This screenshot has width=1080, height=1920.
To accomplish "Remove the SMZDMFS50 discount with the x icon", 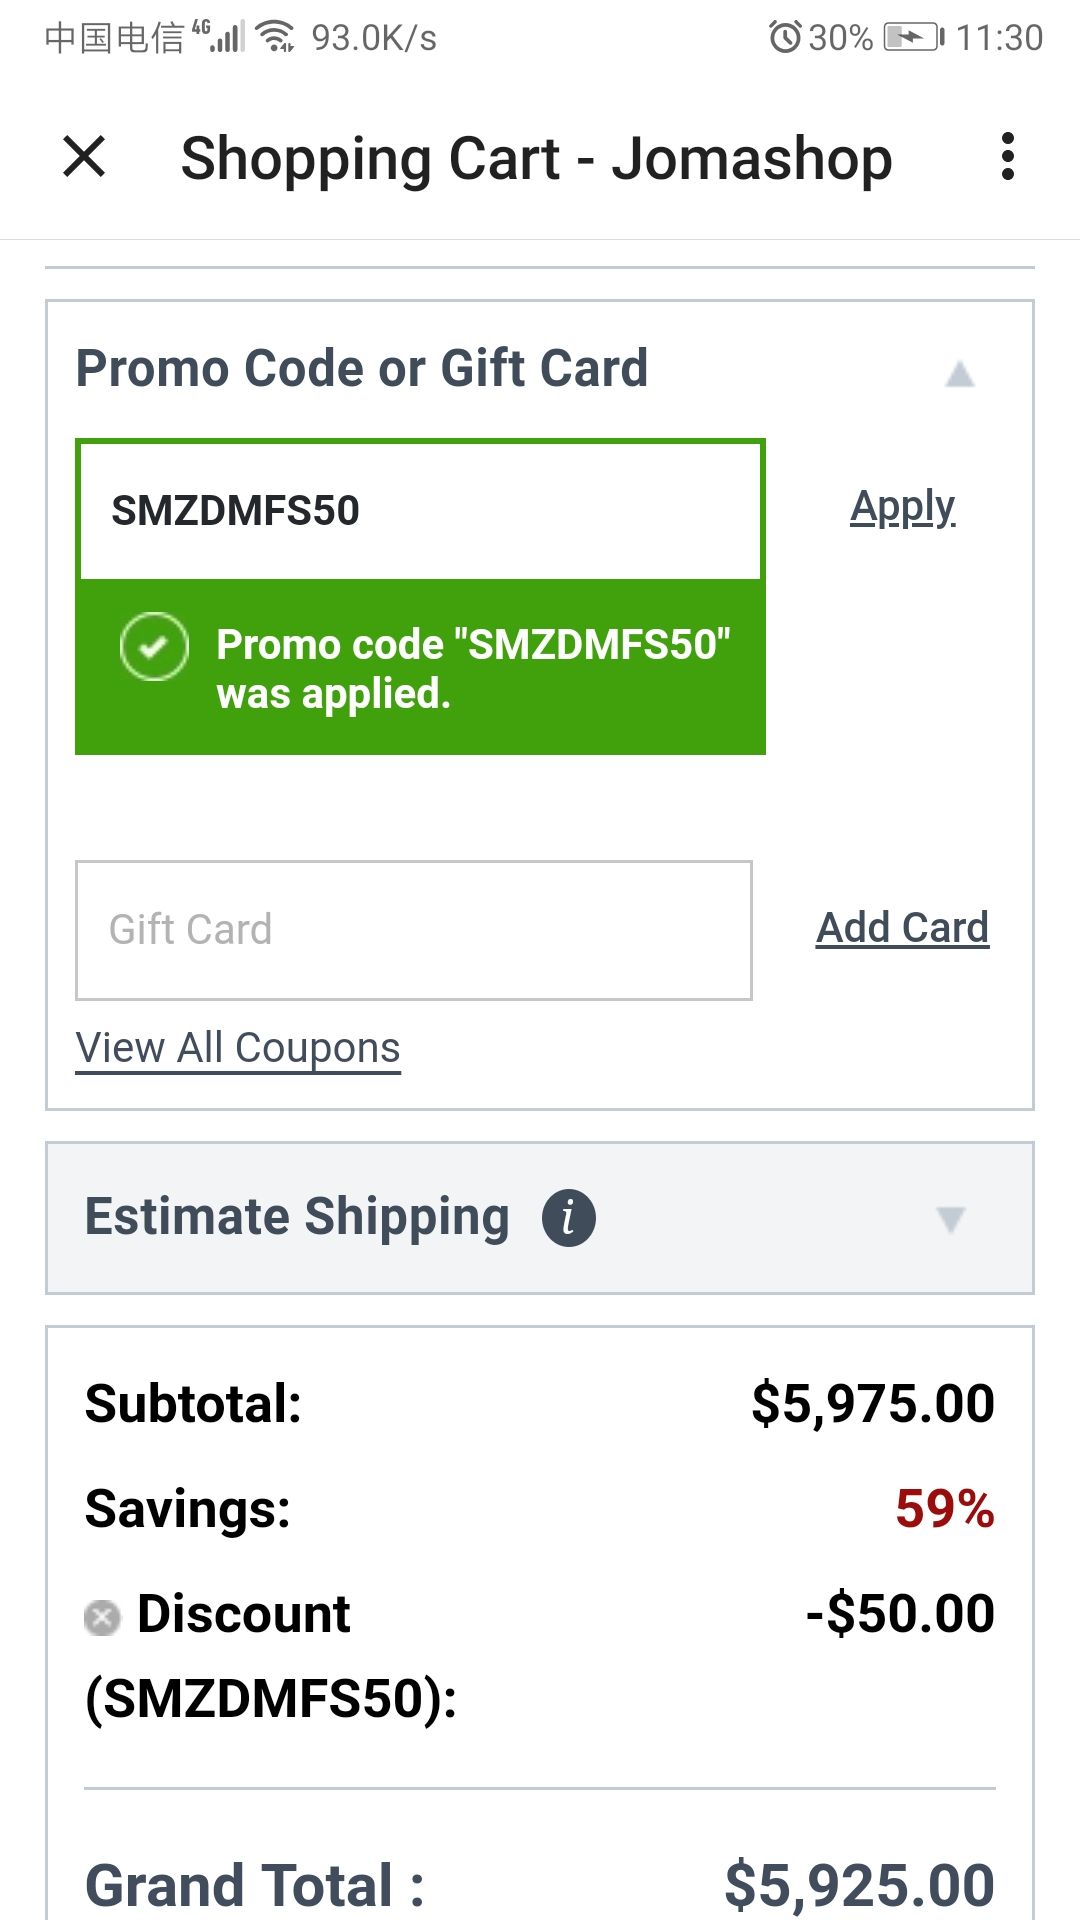I will point(102,1617).
